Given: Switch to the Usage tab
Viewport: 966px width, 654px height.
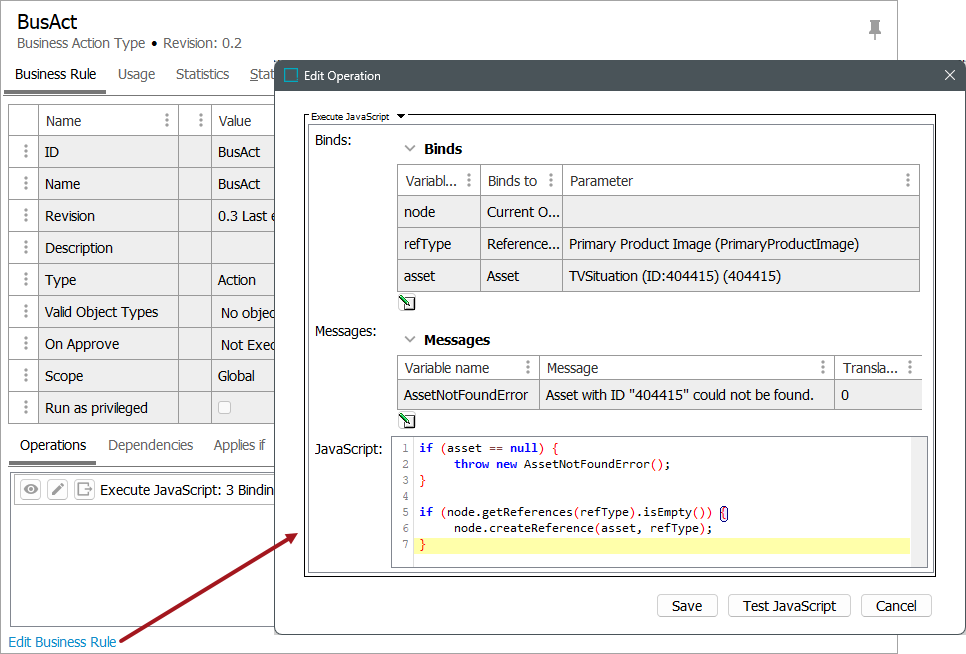Looking at the screenshot, I should [136, 75].
